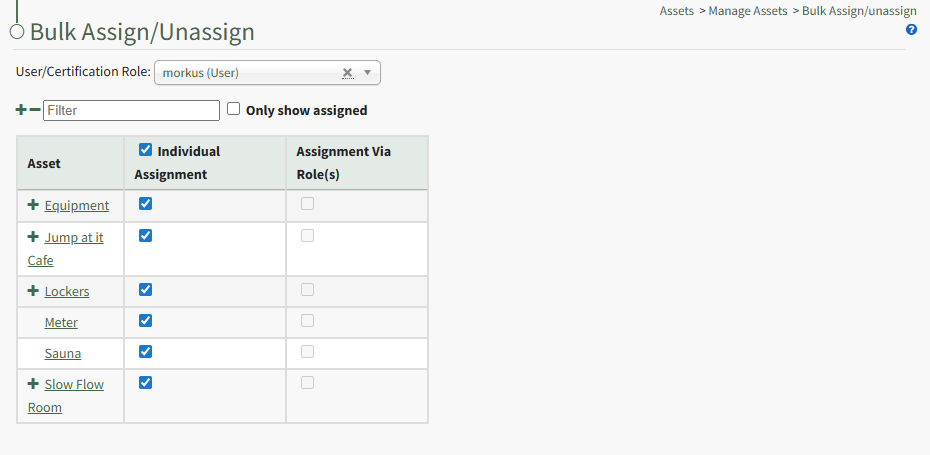Expand the Lockers asset row
Screen dimensions: 930x455
[33, 291]
